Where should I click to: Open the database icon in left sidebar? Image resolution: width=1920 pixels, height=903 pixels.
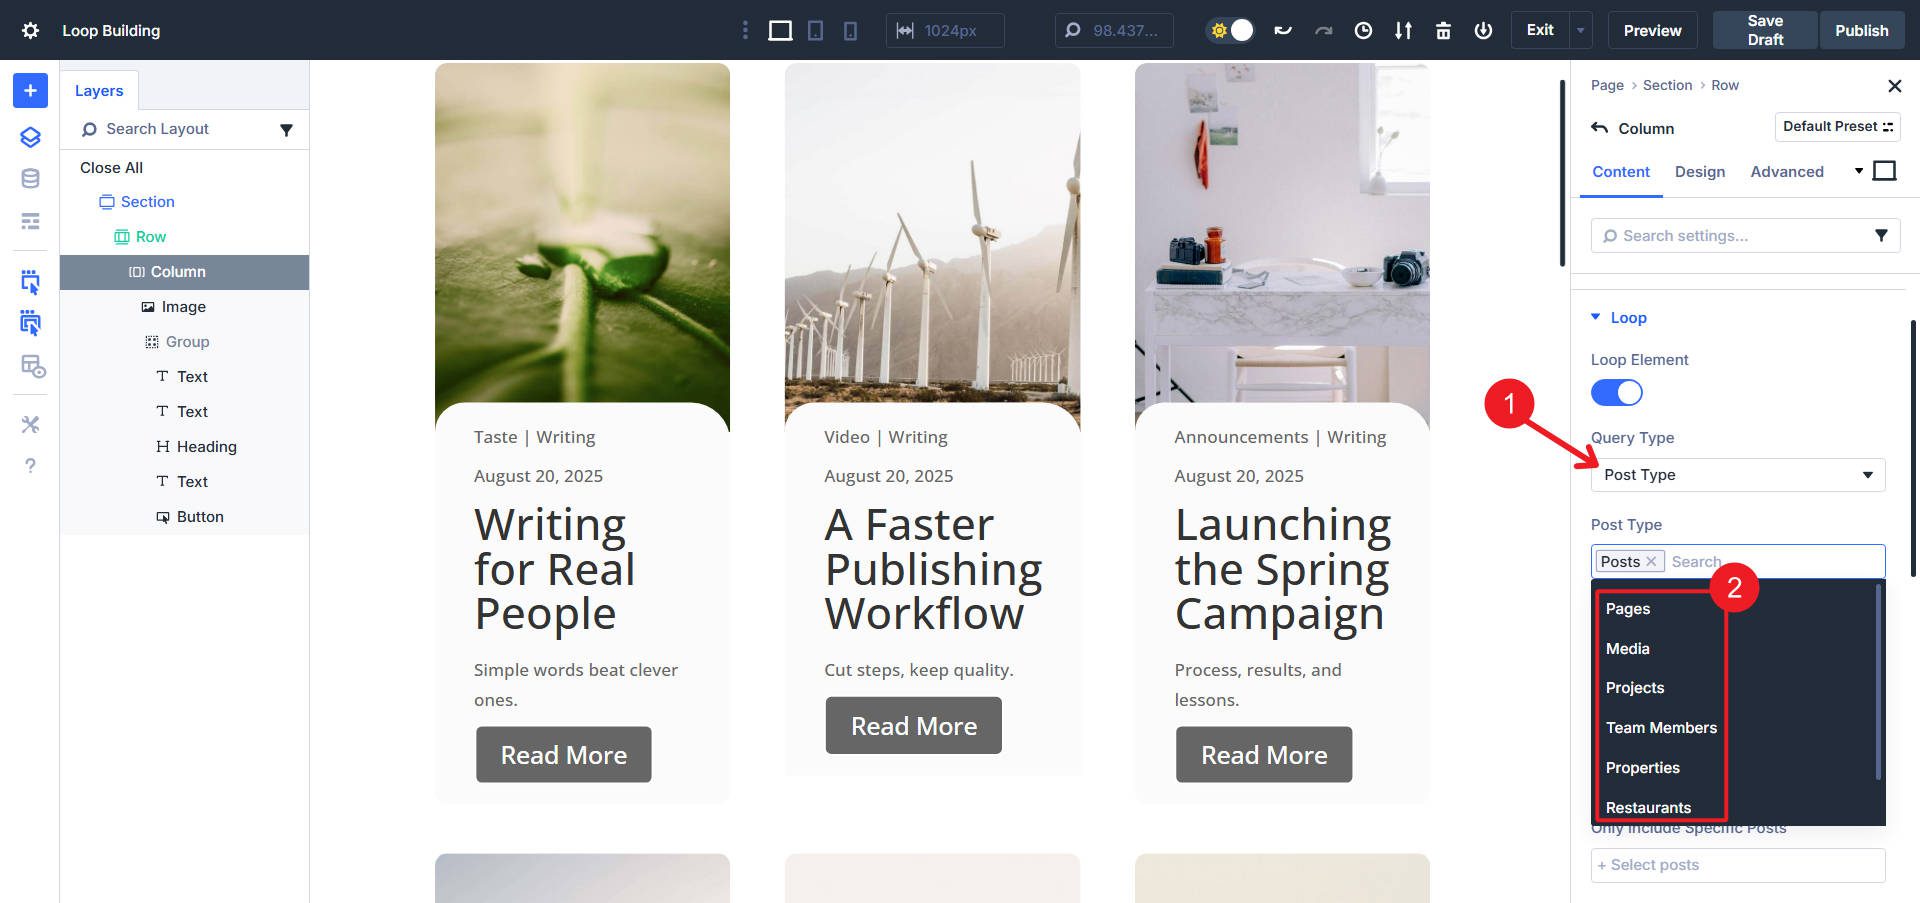30,179
